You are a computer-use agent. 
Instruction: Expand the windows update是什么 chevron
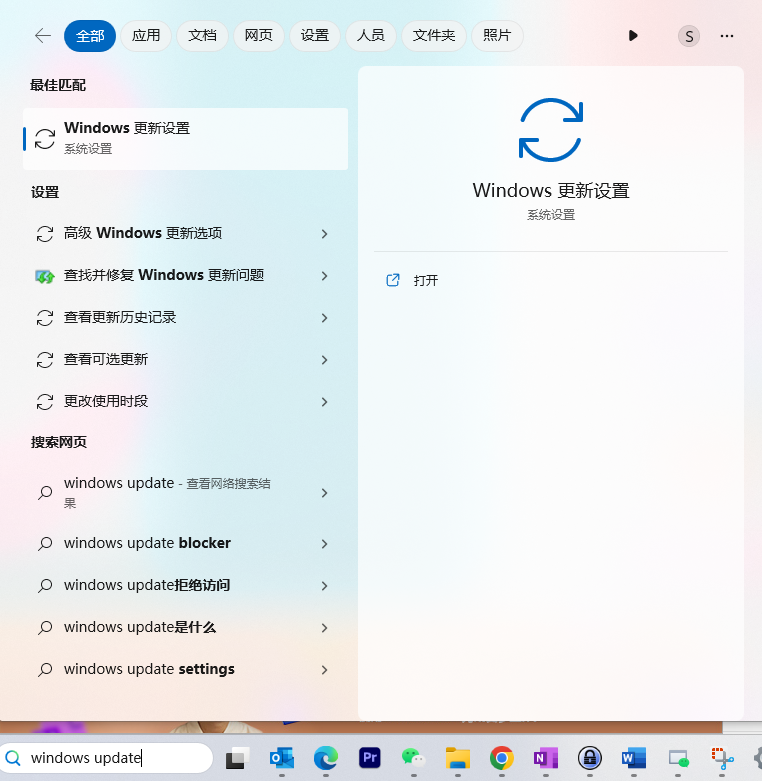pos(324,628)
